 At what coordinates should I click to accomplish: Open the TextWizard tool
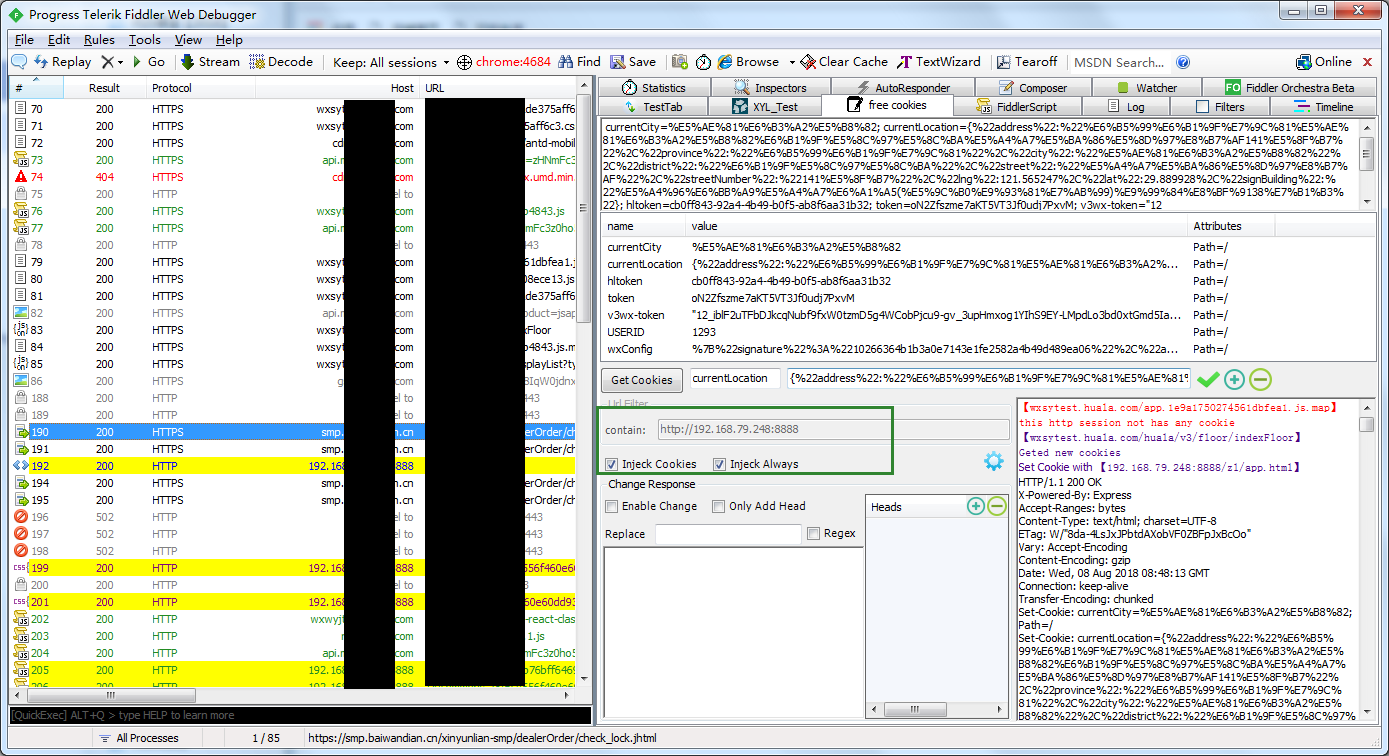[939, 62]
